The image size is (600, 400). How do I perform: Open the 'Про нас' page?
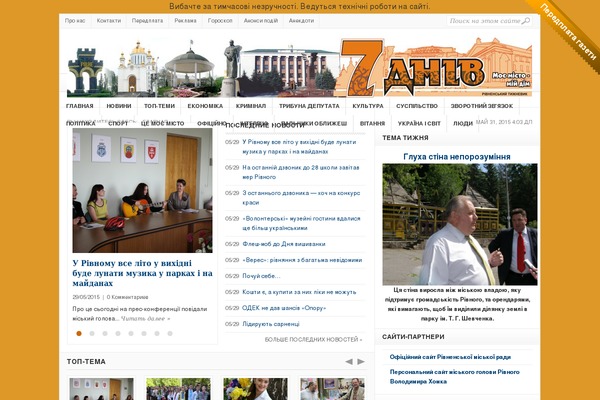pyautogui.click(x=75, y=21)
